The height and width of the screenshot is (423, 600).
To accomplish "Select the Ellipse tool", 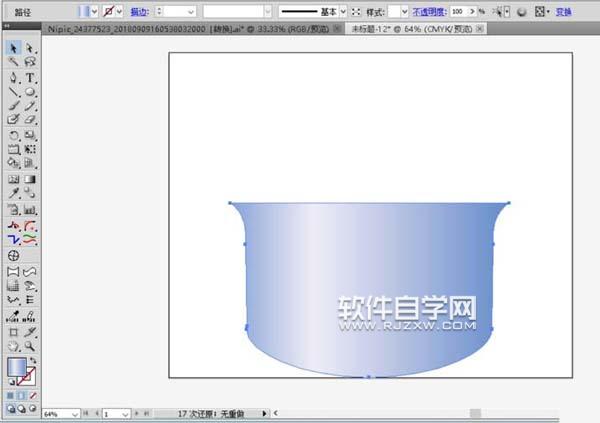I will 30,92.
